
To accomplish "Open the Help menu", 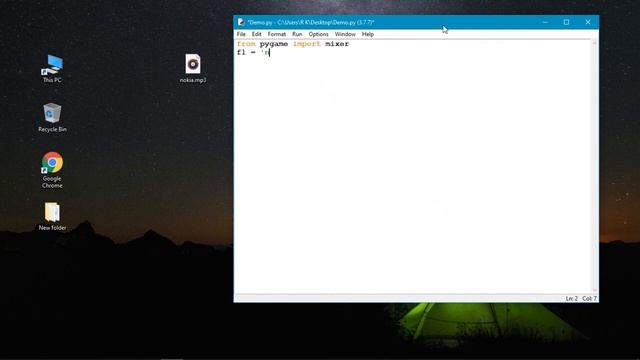I will [x=368, y=34].
